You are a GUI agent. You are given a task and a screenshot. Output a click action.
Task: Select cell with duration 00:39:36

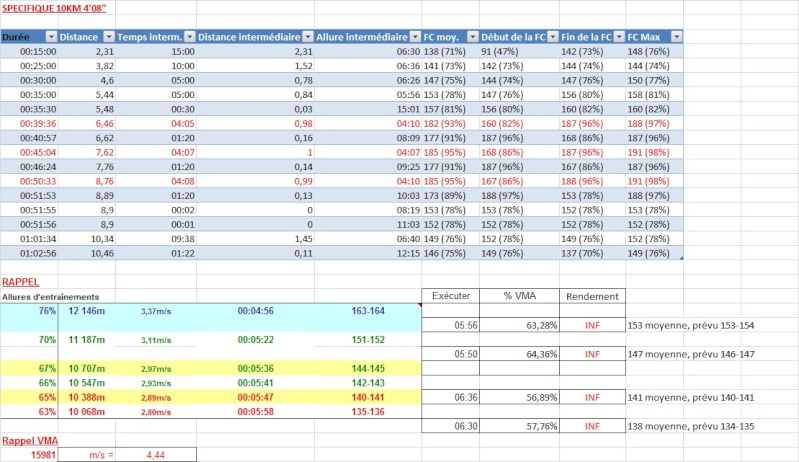point(30,123)
